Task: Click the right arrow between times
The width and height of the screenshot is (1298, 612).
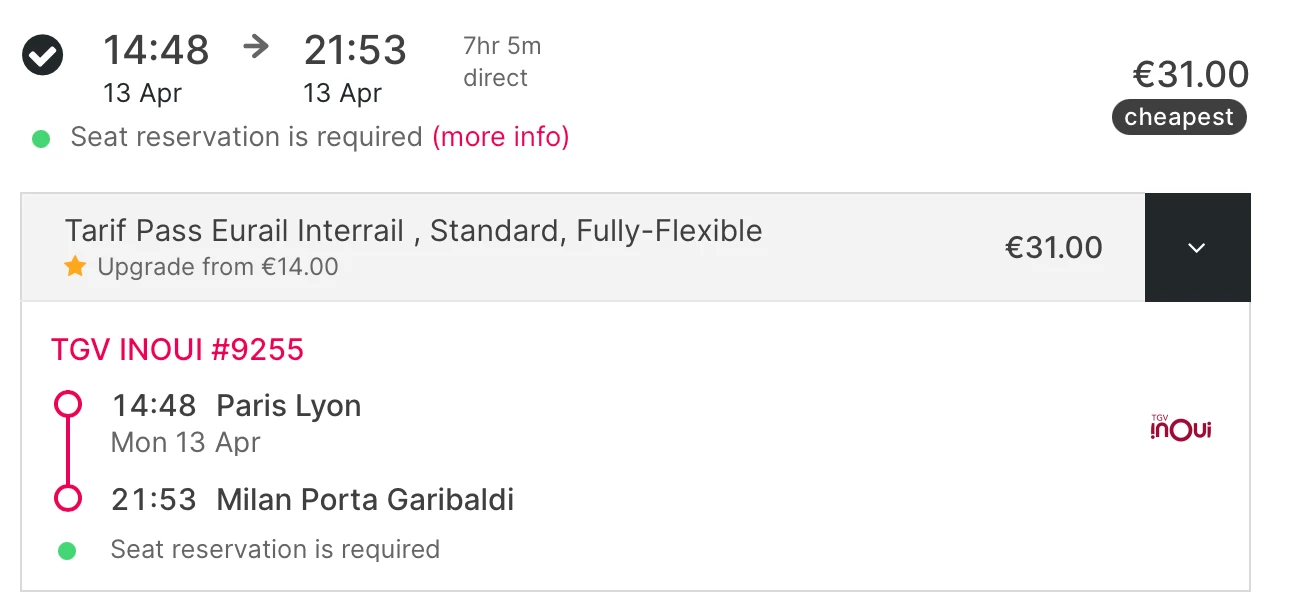Action: (257, 47)
